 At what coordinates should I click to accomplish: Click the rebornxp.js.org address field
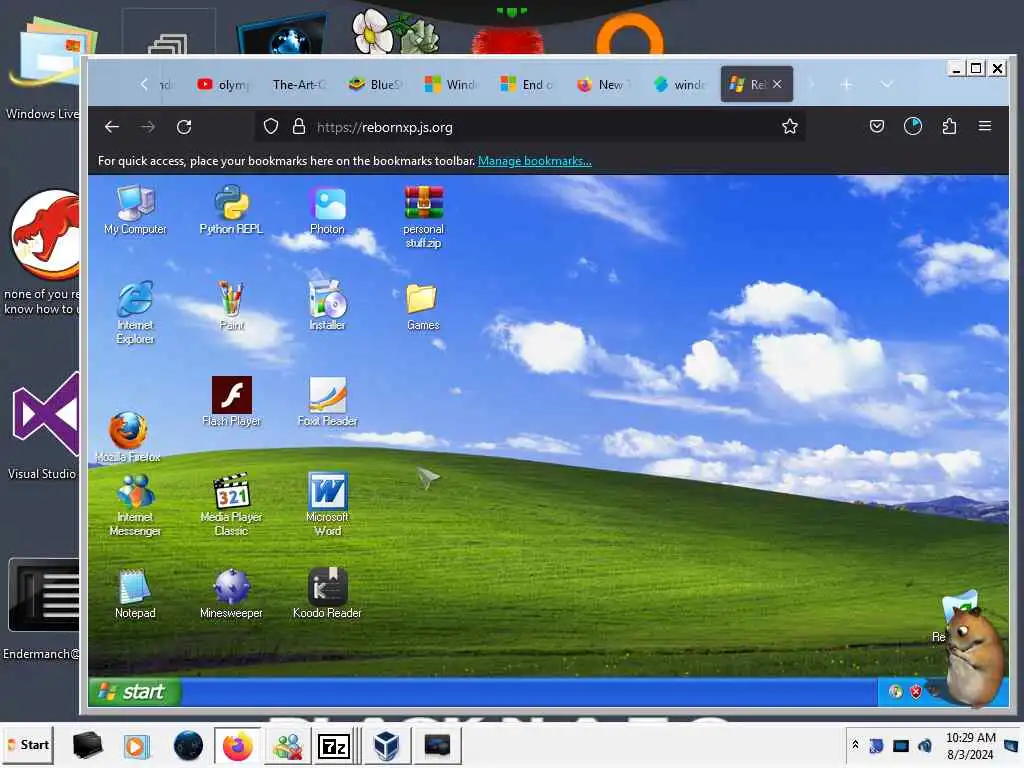529,127
